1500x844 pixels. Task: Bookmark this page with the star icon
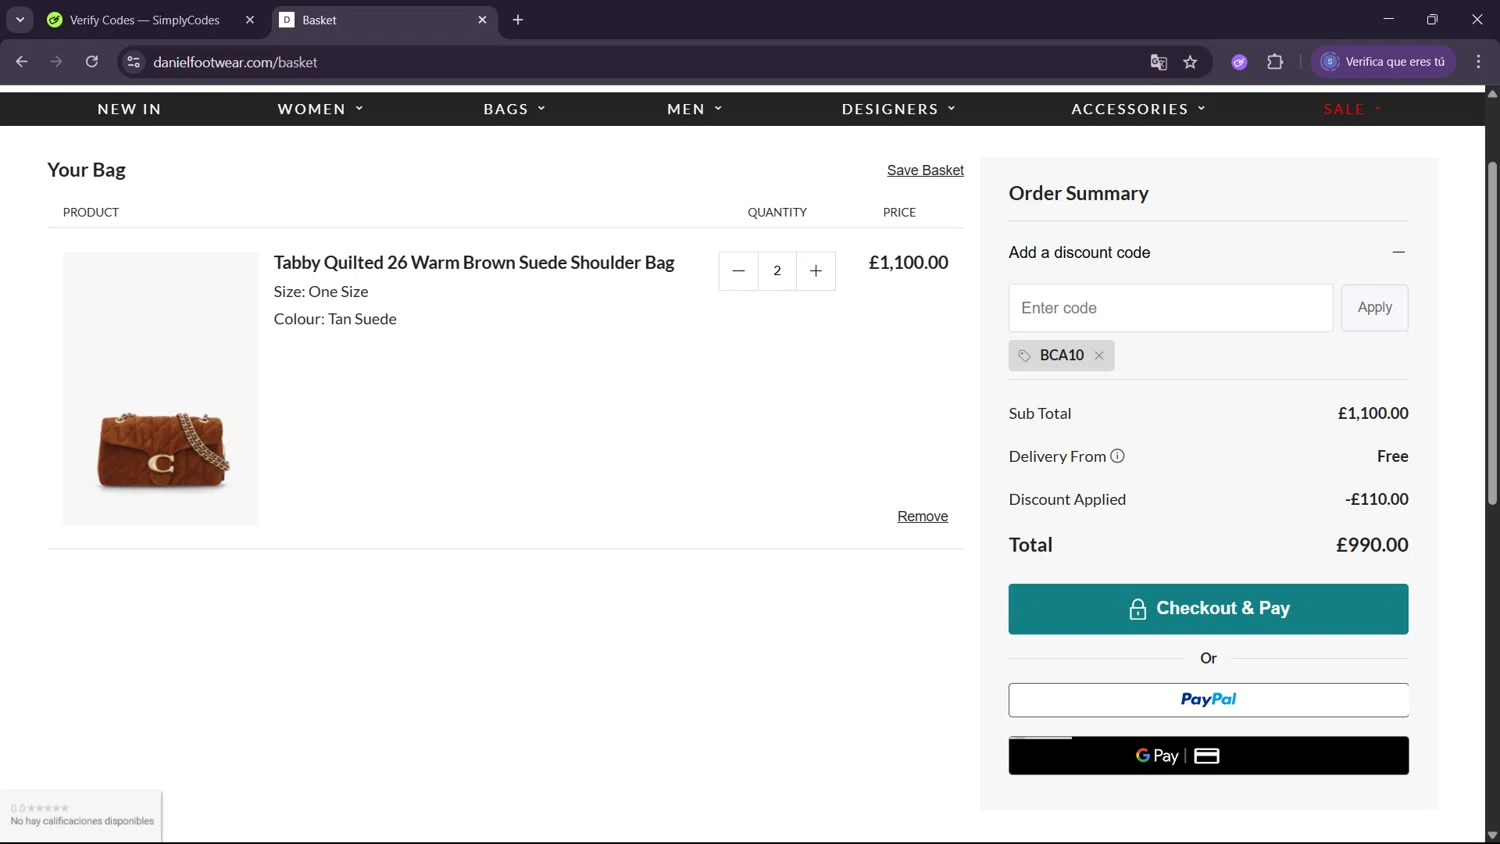1190,62
